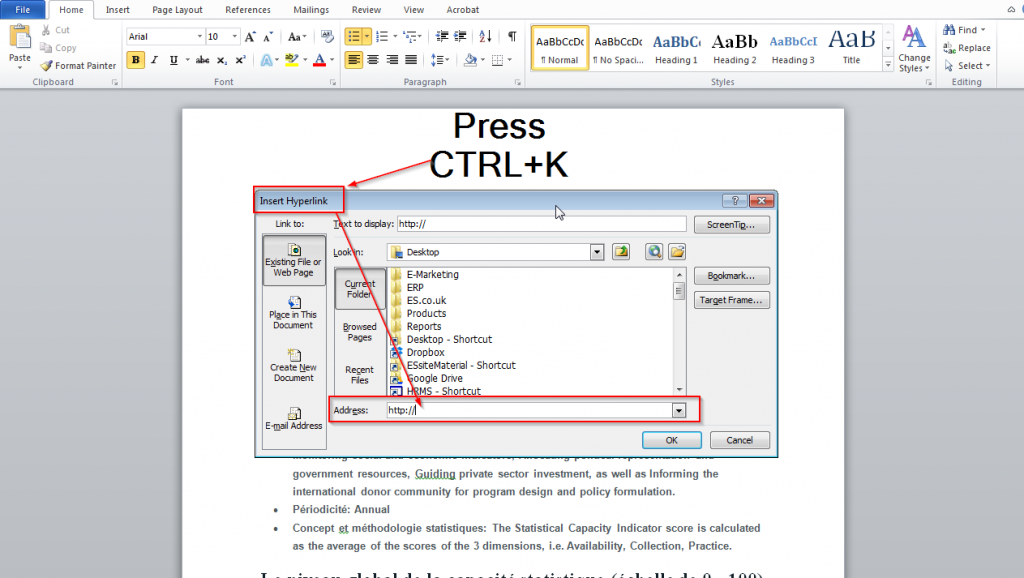Click the ScreenTip button
The image size is (1024, 578).
pos(731,225)
